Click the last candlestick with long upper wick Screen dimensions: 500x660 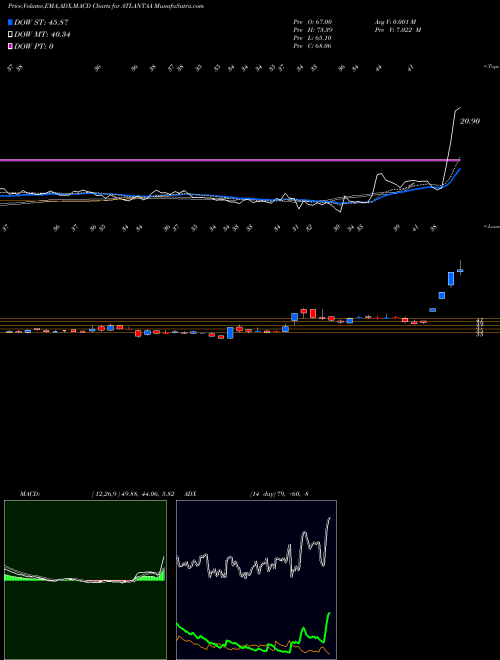coord(460,269)
